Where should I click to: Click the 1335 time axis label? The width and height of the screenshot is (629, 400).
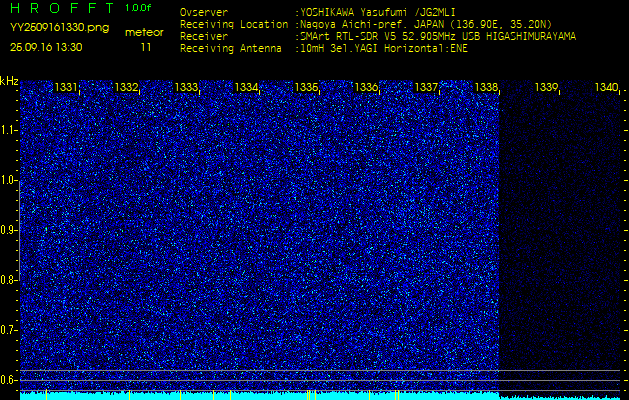(306, 87)
